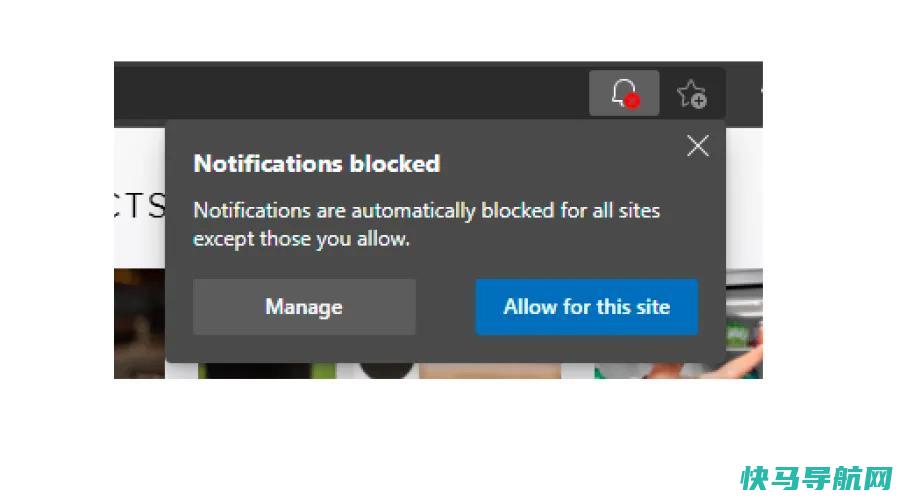Open the black round object thumbnail

click(x=386, y=370)
